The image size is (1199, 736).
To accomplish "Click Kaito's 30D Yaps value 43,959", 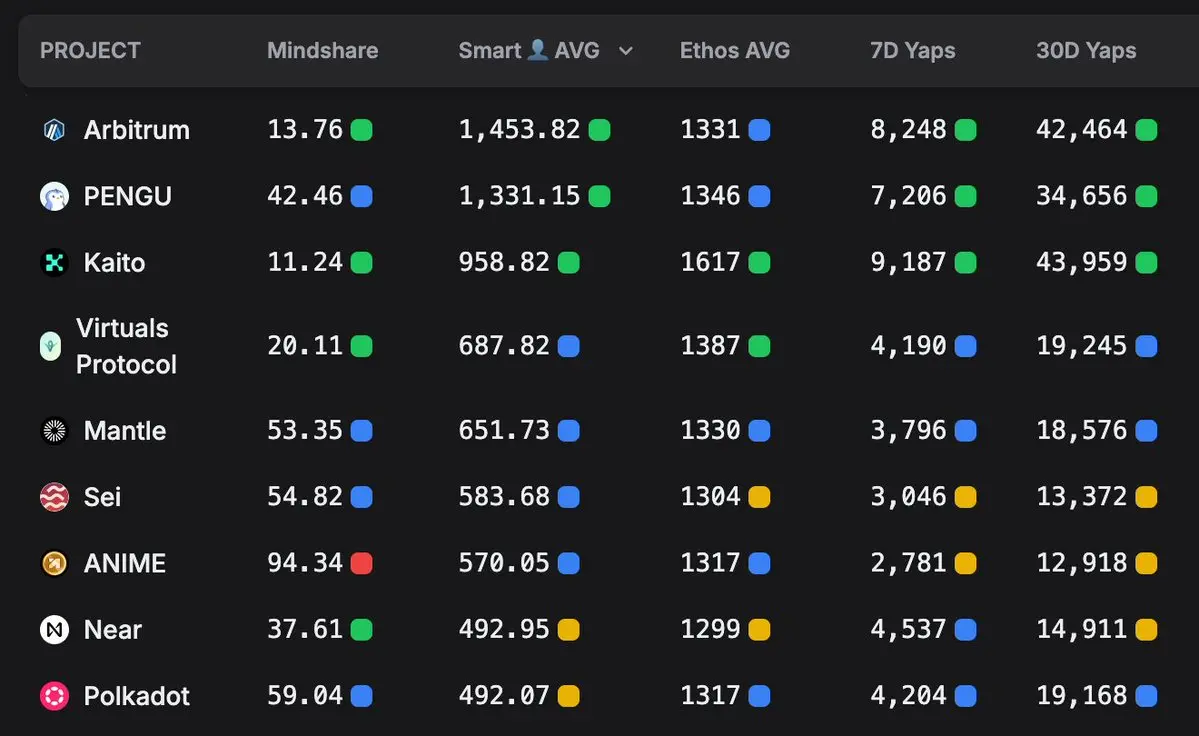I will click(x=1081, y=263).
